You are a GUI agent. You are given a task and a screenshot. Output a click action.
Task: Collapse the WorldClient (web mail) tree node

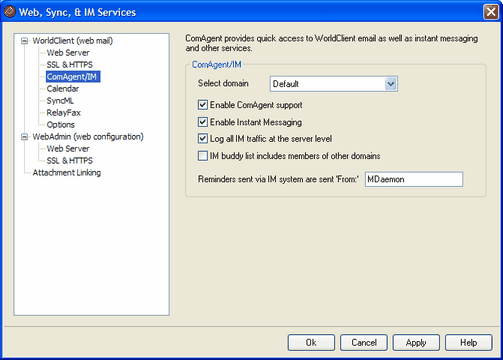tap(24, 41)
